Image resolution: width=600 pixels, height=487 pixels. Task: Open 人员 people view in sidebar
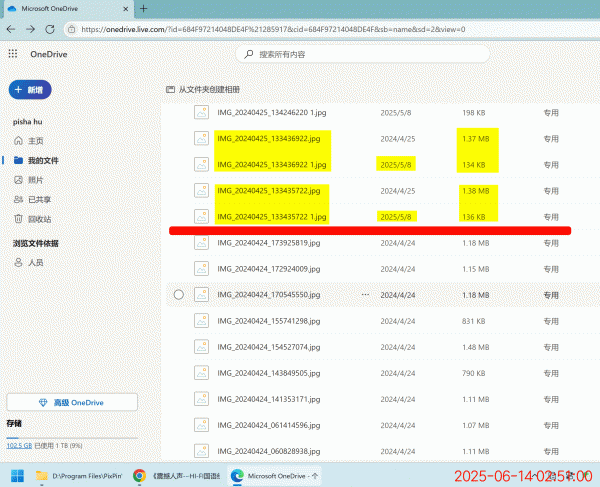click(x=35, y=262)
